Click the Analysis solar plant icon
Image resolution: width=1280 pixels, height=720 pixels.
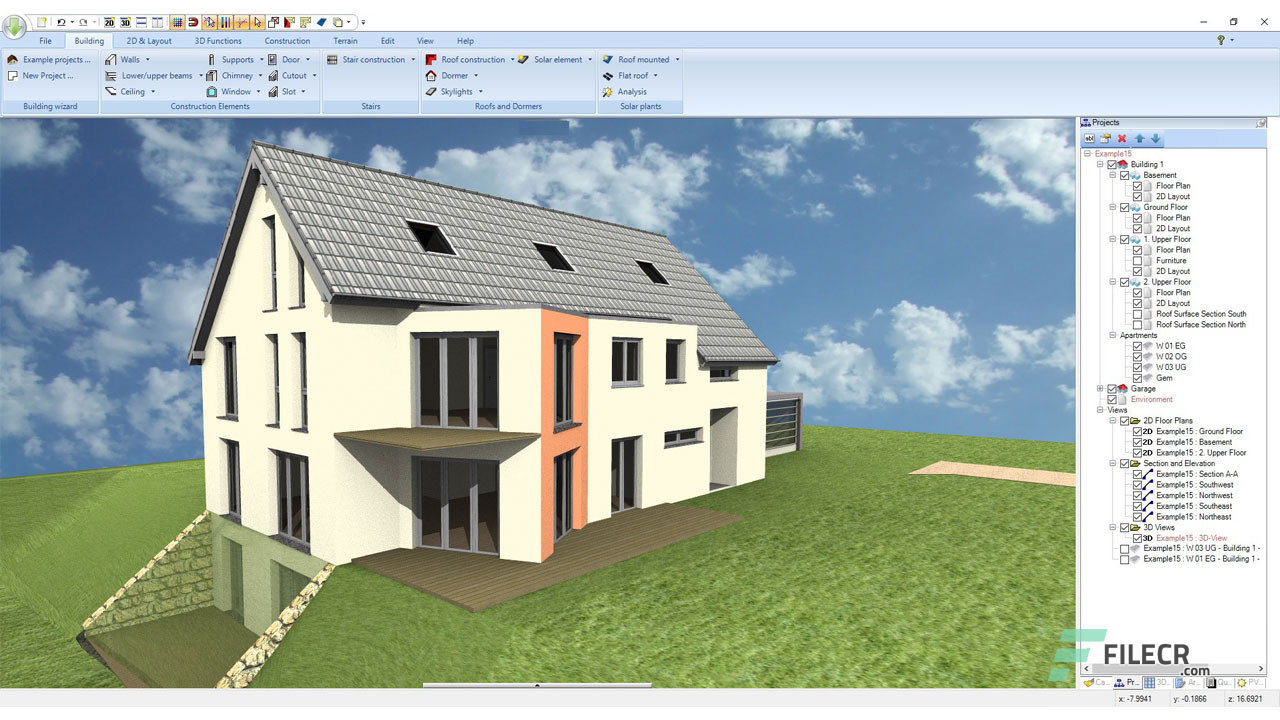(608, 92)
